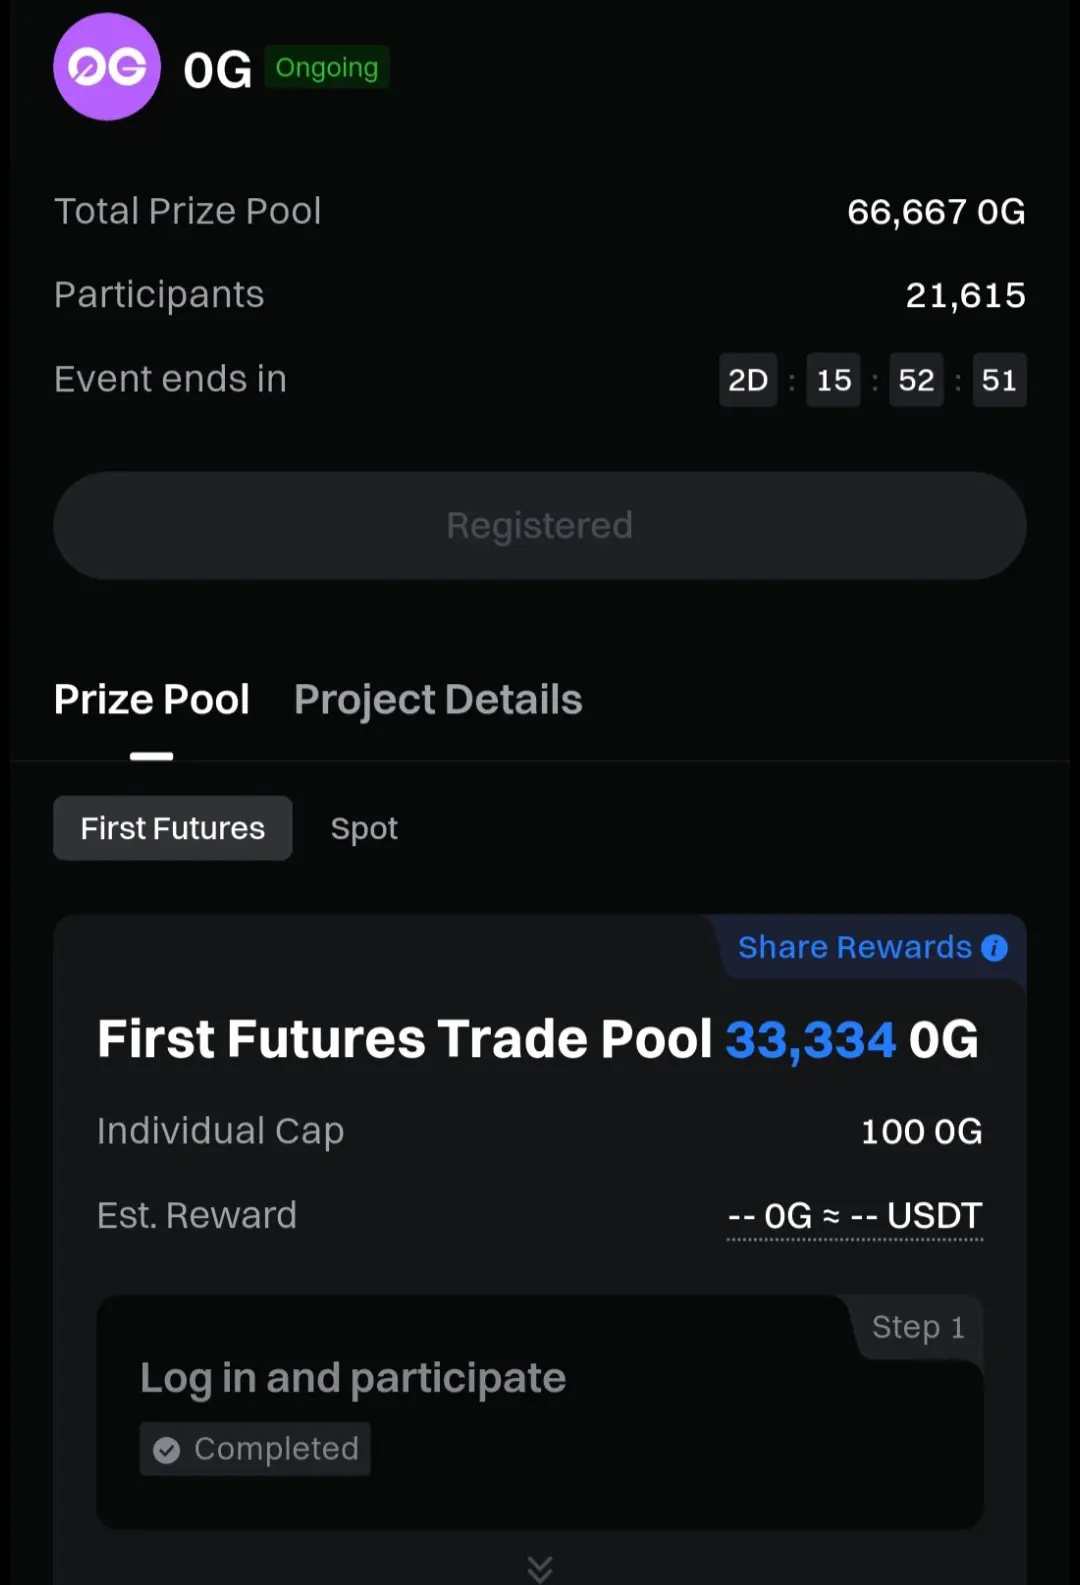Click the Ongoing status badge
Screen dimensions: 1080x1585
(x=327, y=68)
